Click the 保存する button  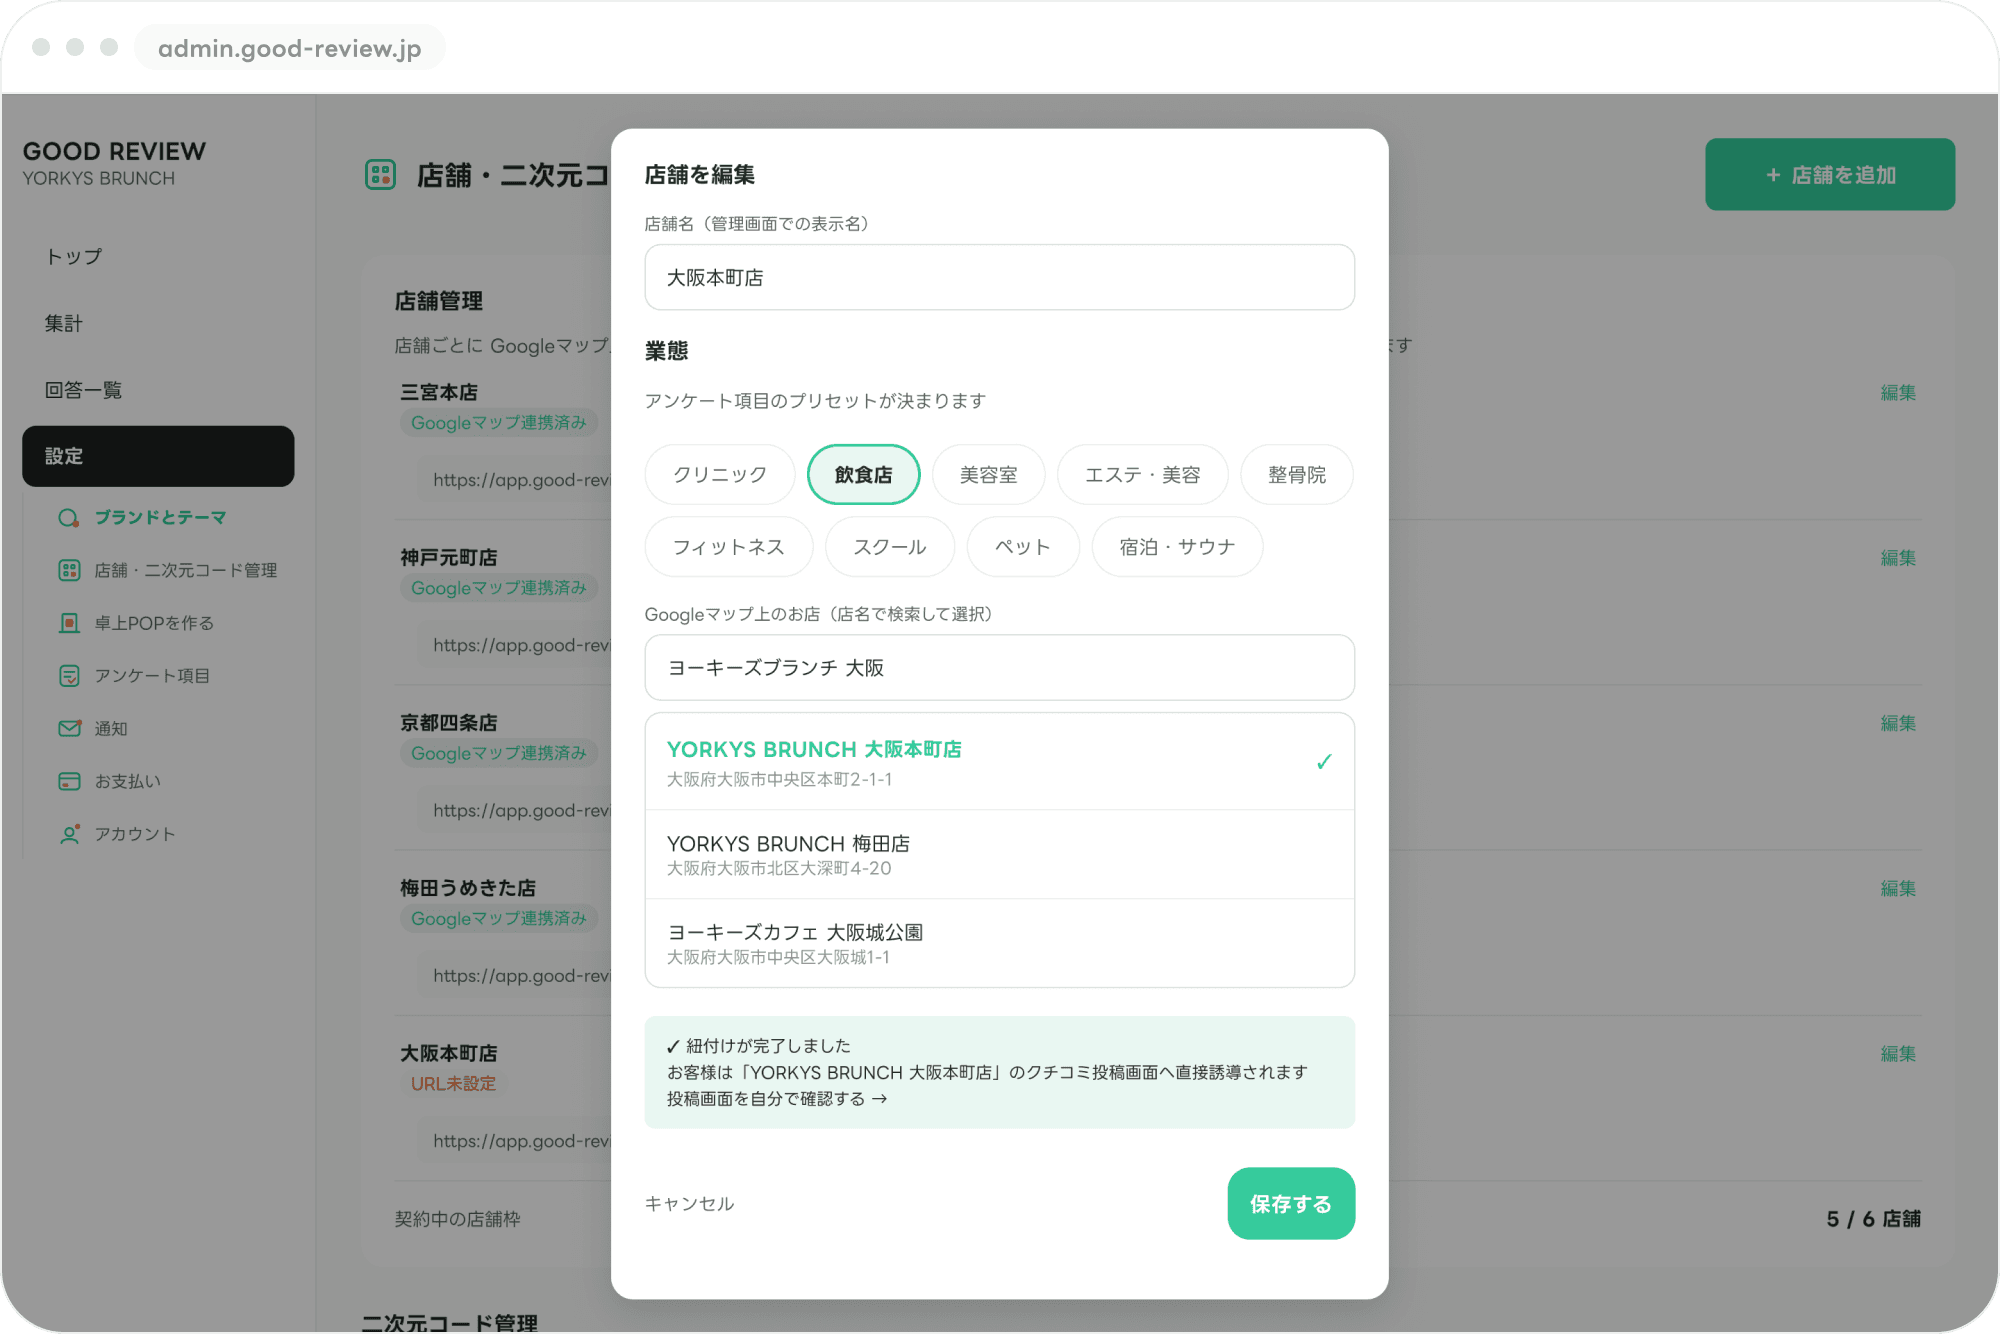(x=1291, y=1204)
